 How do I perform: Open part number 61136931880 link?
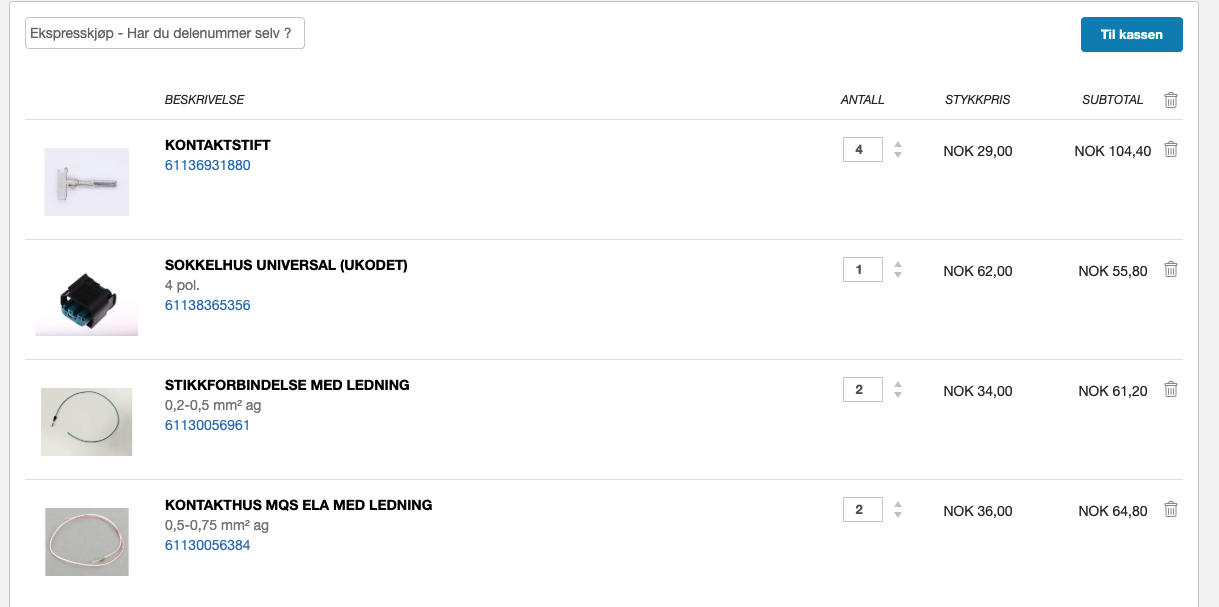(x=207, y=165)
